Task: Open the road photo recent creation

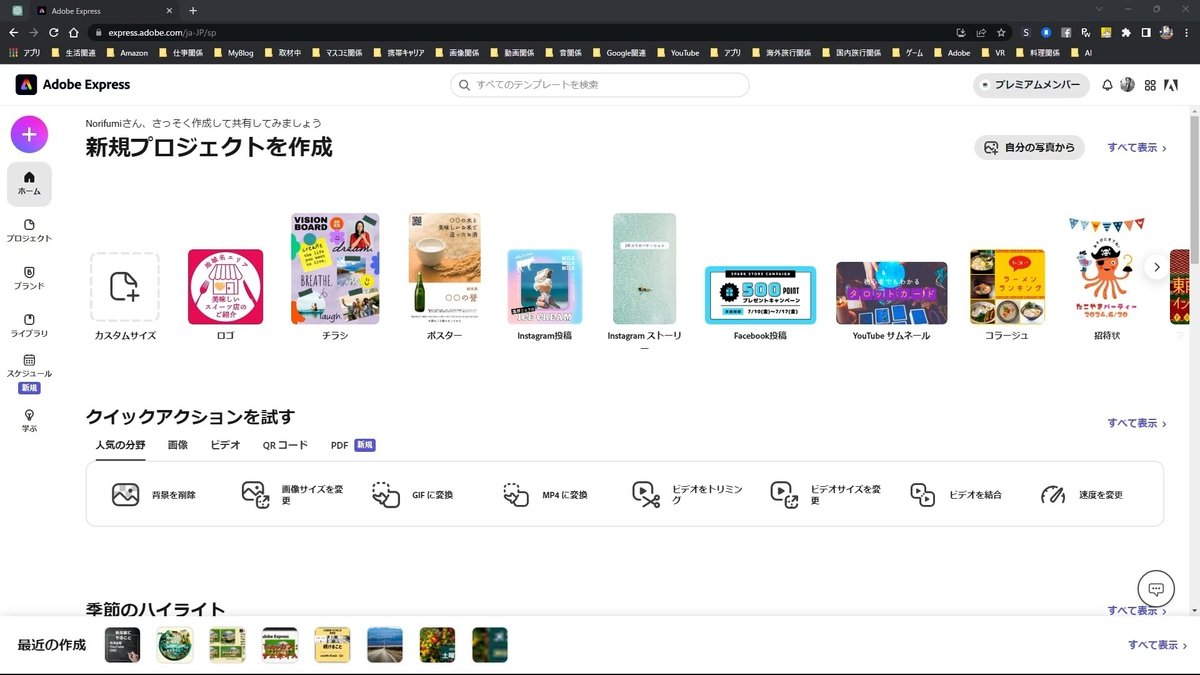Action: tap(385, 645)
